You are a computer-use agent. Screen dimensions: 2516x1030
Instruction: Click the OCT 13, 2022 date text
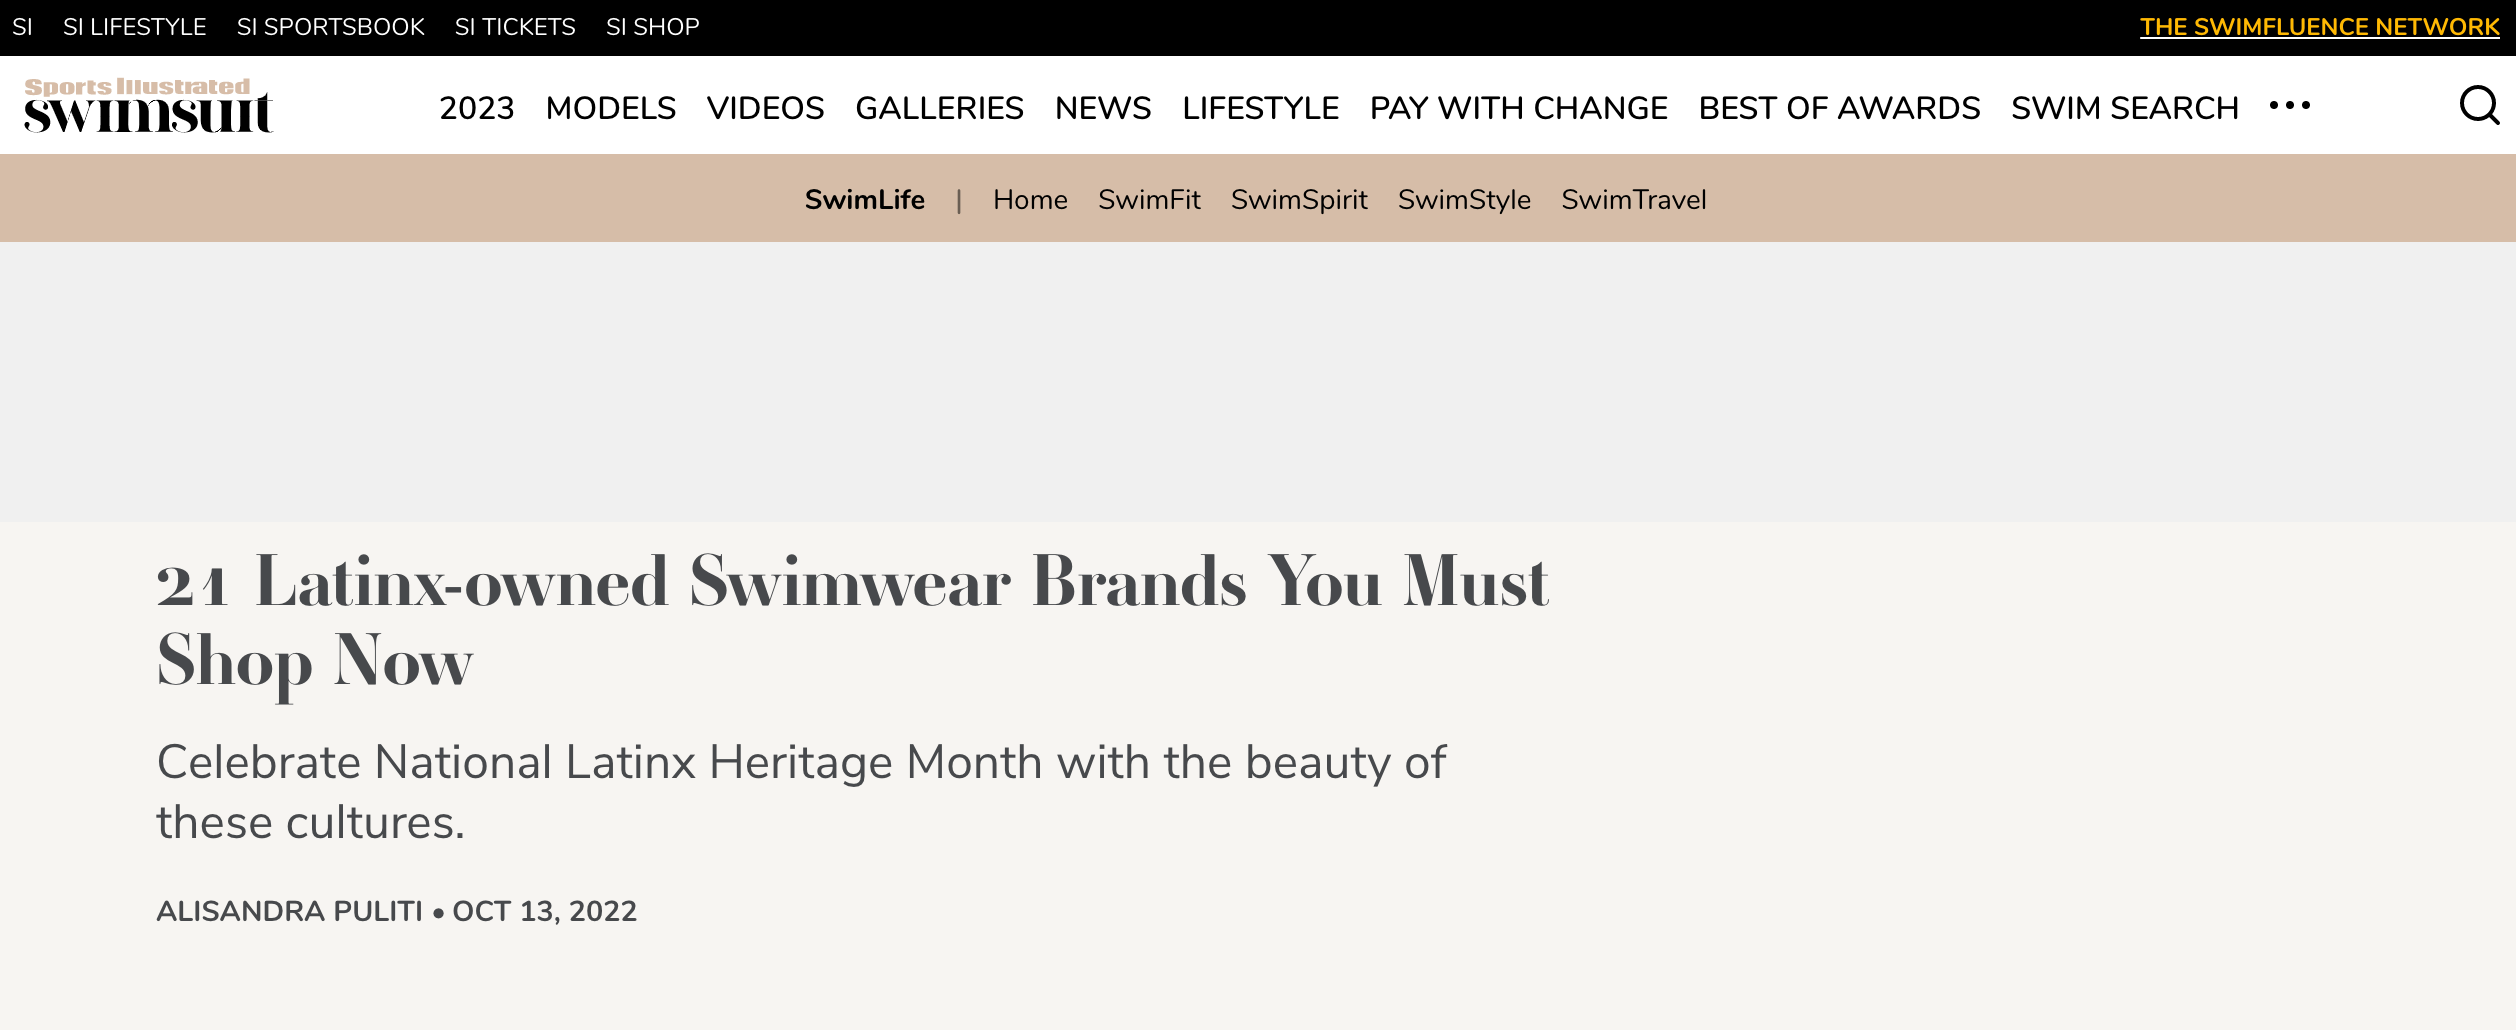[545, 911]
